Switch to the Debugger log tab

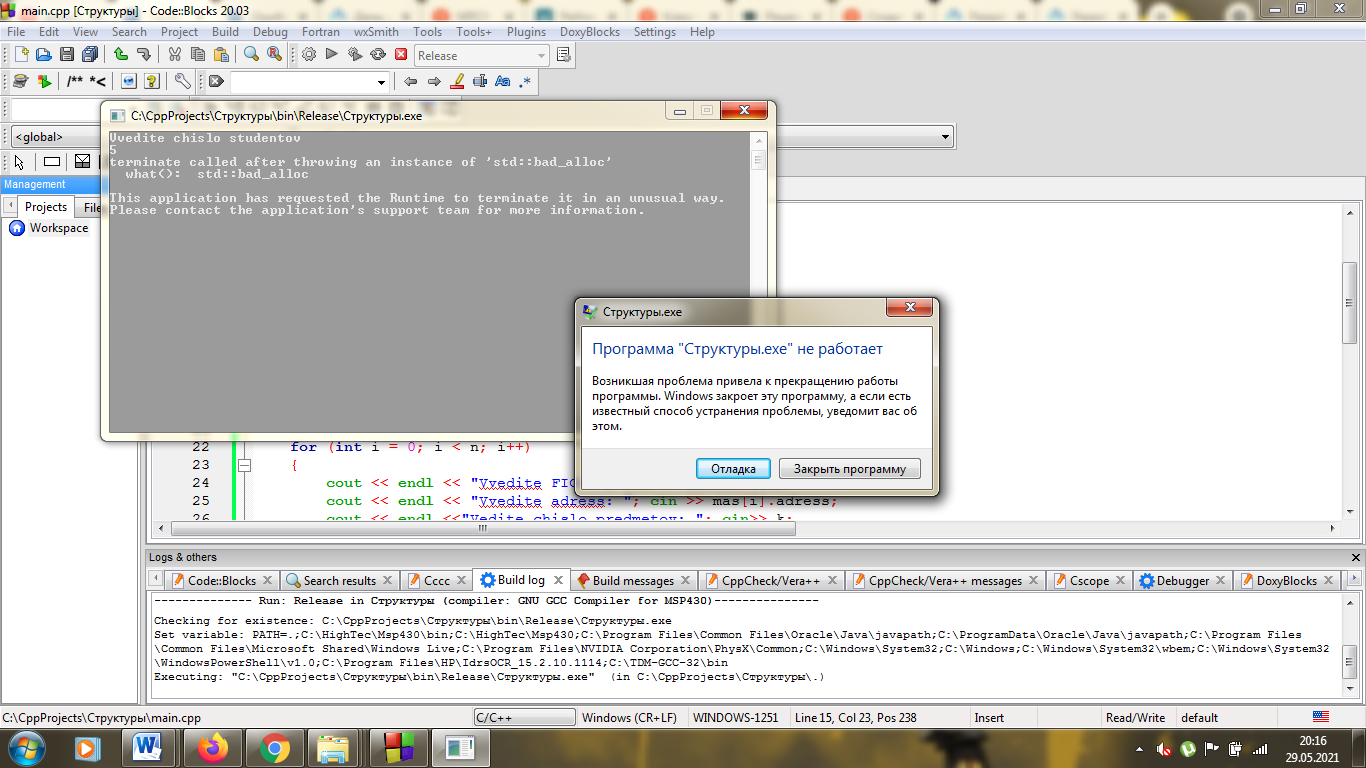[x=1183, y=580]
